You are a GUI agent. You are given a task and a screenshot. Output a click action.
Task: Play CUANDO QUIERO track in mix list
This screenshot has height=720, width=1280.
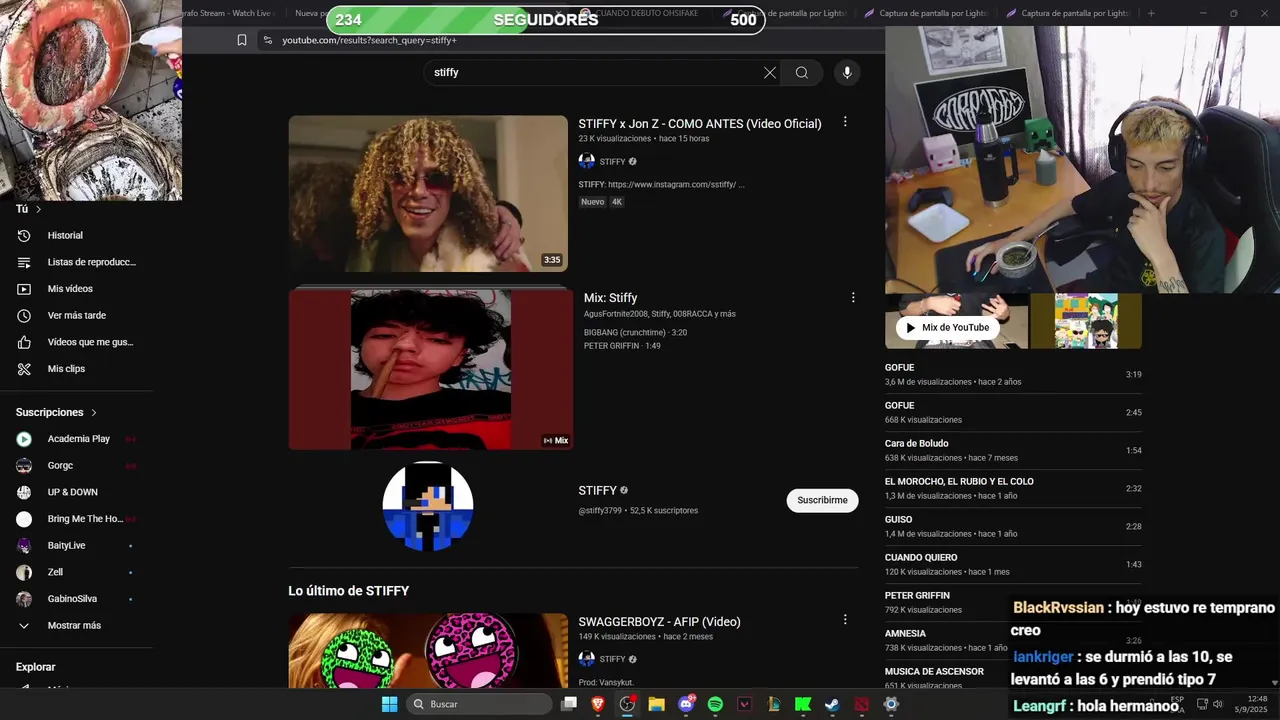click(1013, 565)
